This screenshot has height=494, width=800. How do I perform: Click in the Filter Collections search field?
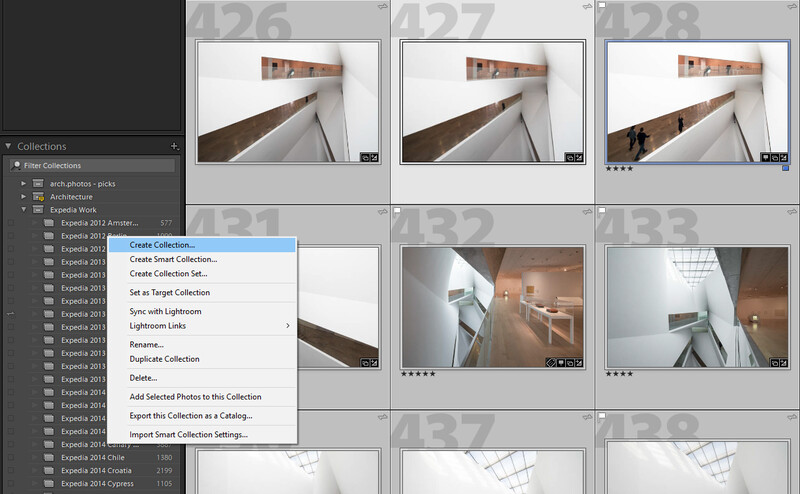(x=92, y=165)
